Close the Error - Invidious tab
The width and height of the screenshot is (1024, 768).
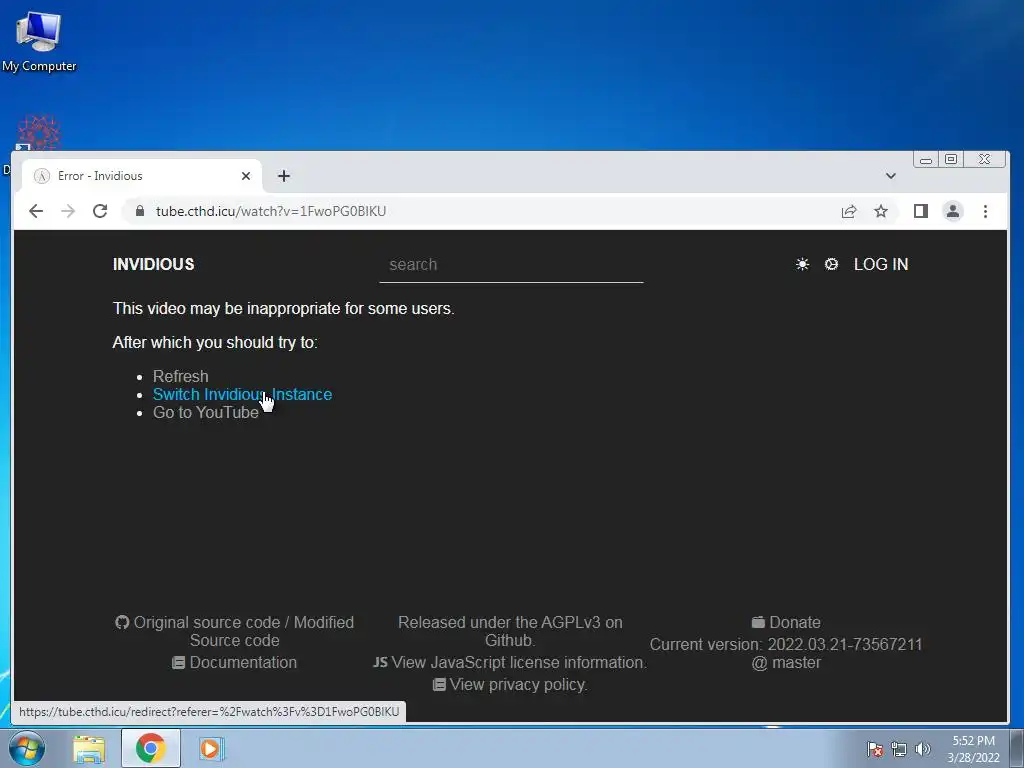pos(246,176)
